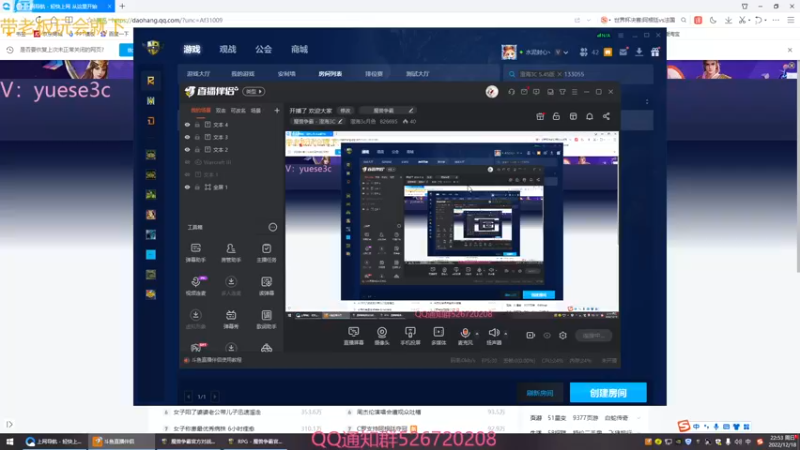The image size is (800, 450).
Task: Click the streamer avatar in 直播伴侣 titlebar
Action: pos(492,92)
